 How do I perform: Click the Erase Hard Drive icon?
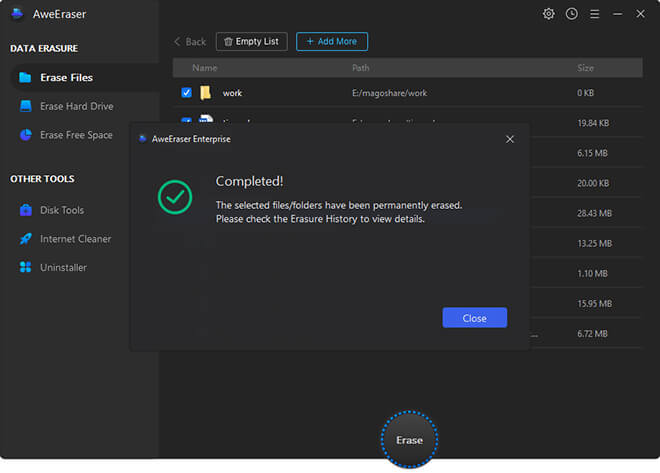[x=26, y=106]
